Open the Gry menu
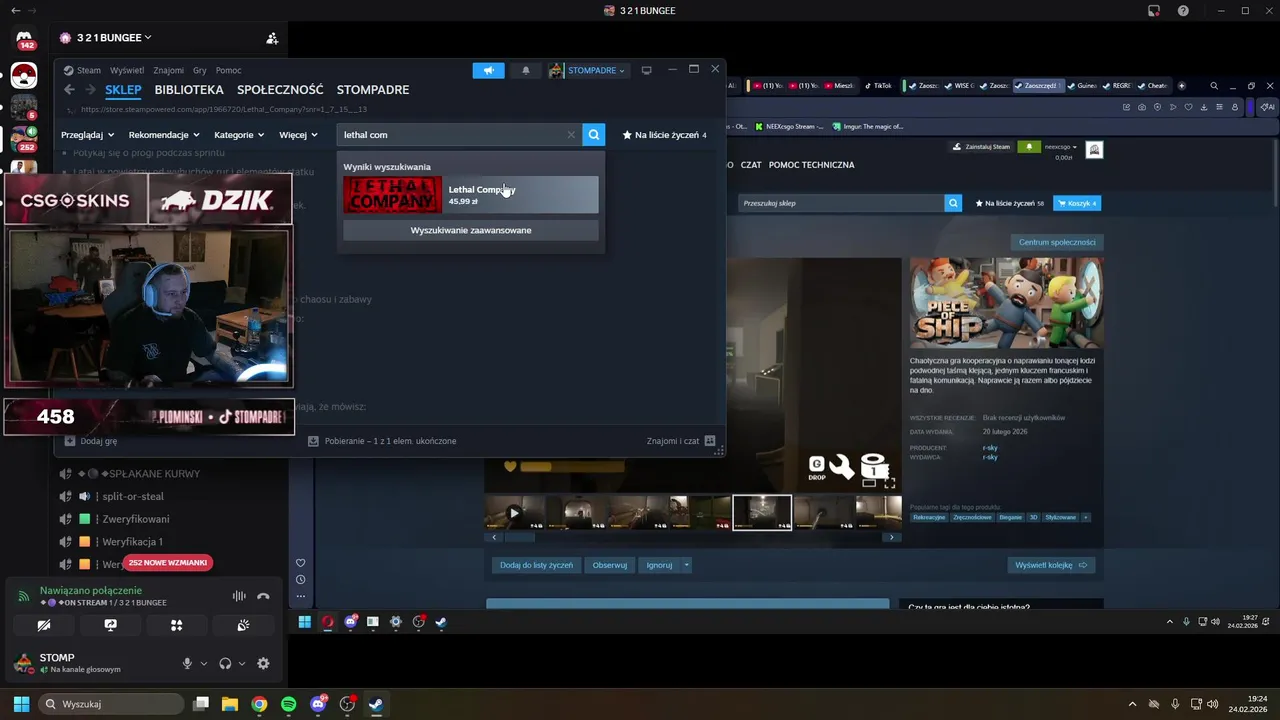The height and width of the screenshot is (720, 1280). [x=200, y=70]
